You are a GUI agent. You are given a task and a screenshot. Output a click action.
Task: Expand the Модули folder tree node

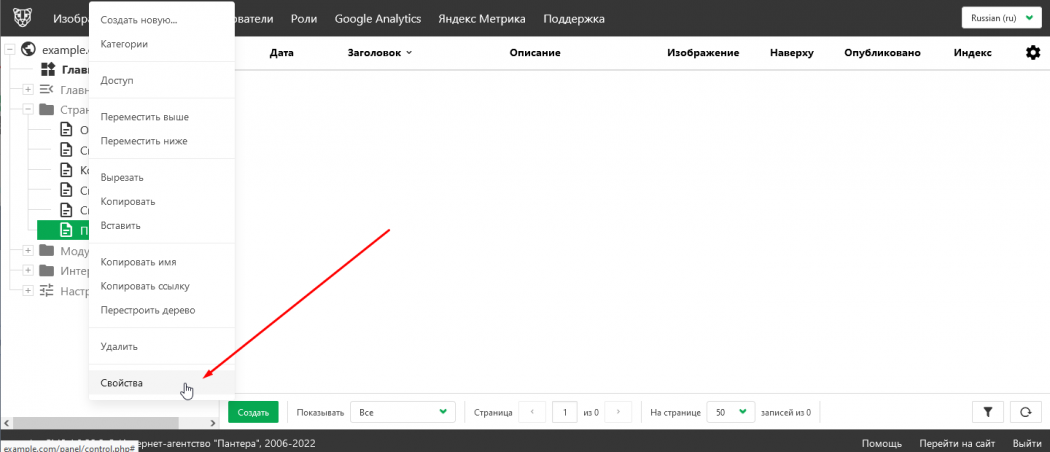pyautogui.click(x=28, y=250)
